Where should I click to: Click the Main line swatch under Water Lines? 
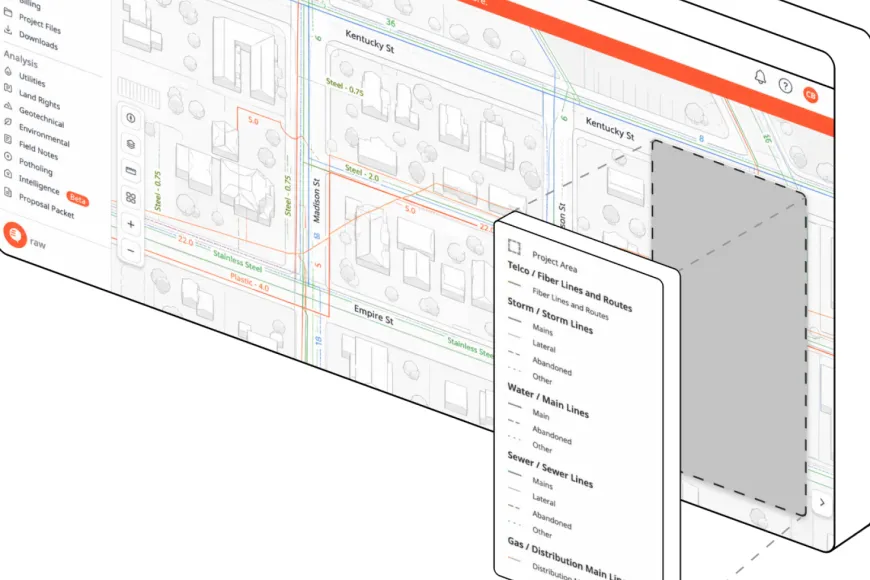[514, 406]
